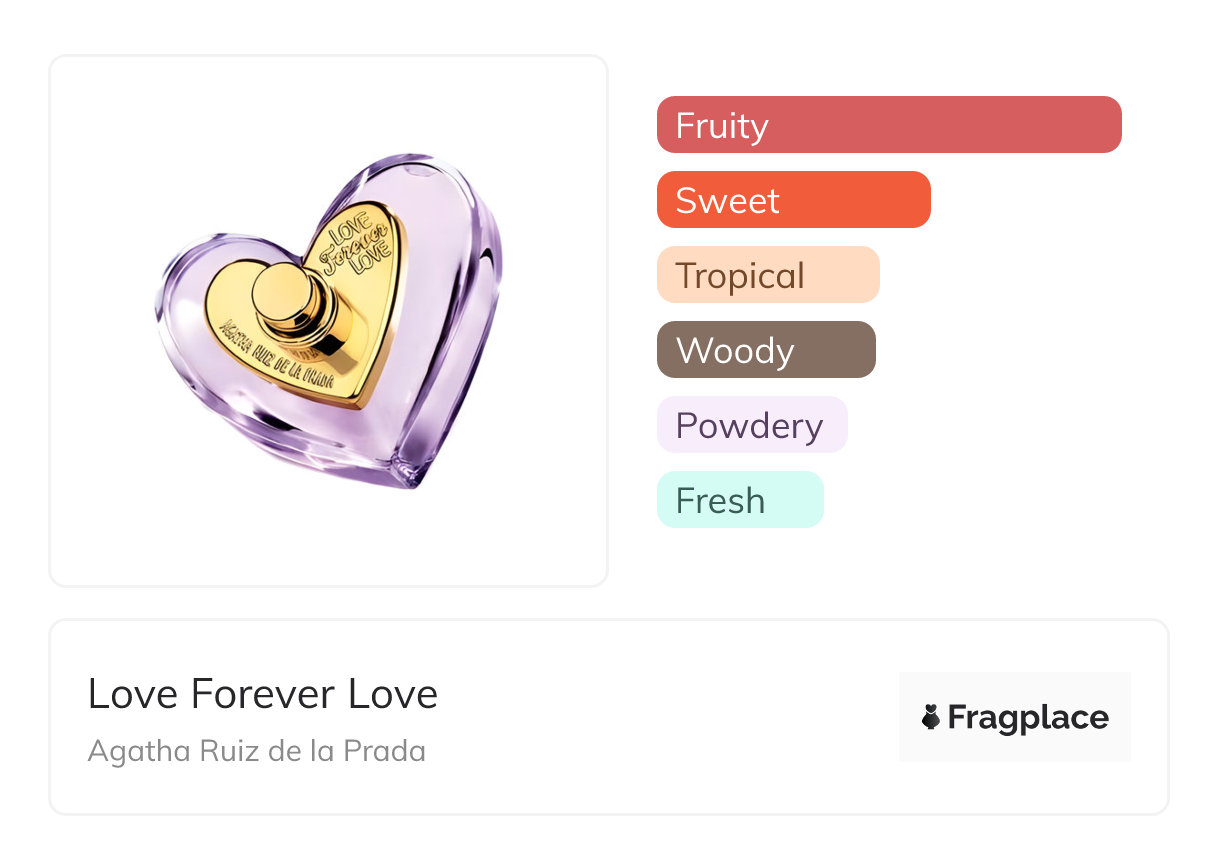
Task: Click empty middle of the perfume info card
Action: coord(660,717)
